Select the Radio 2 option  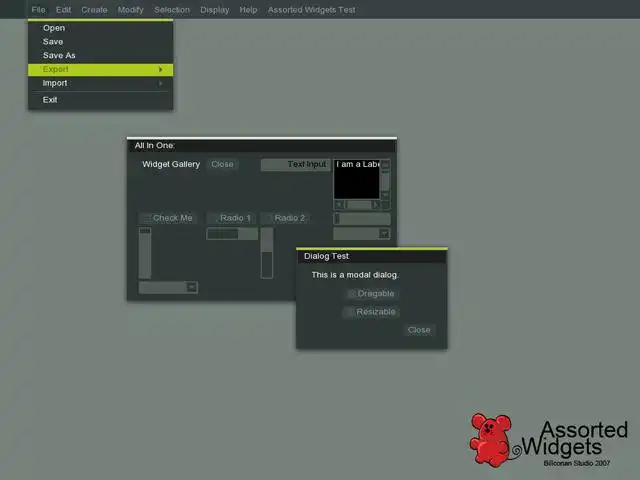point(286,218)
